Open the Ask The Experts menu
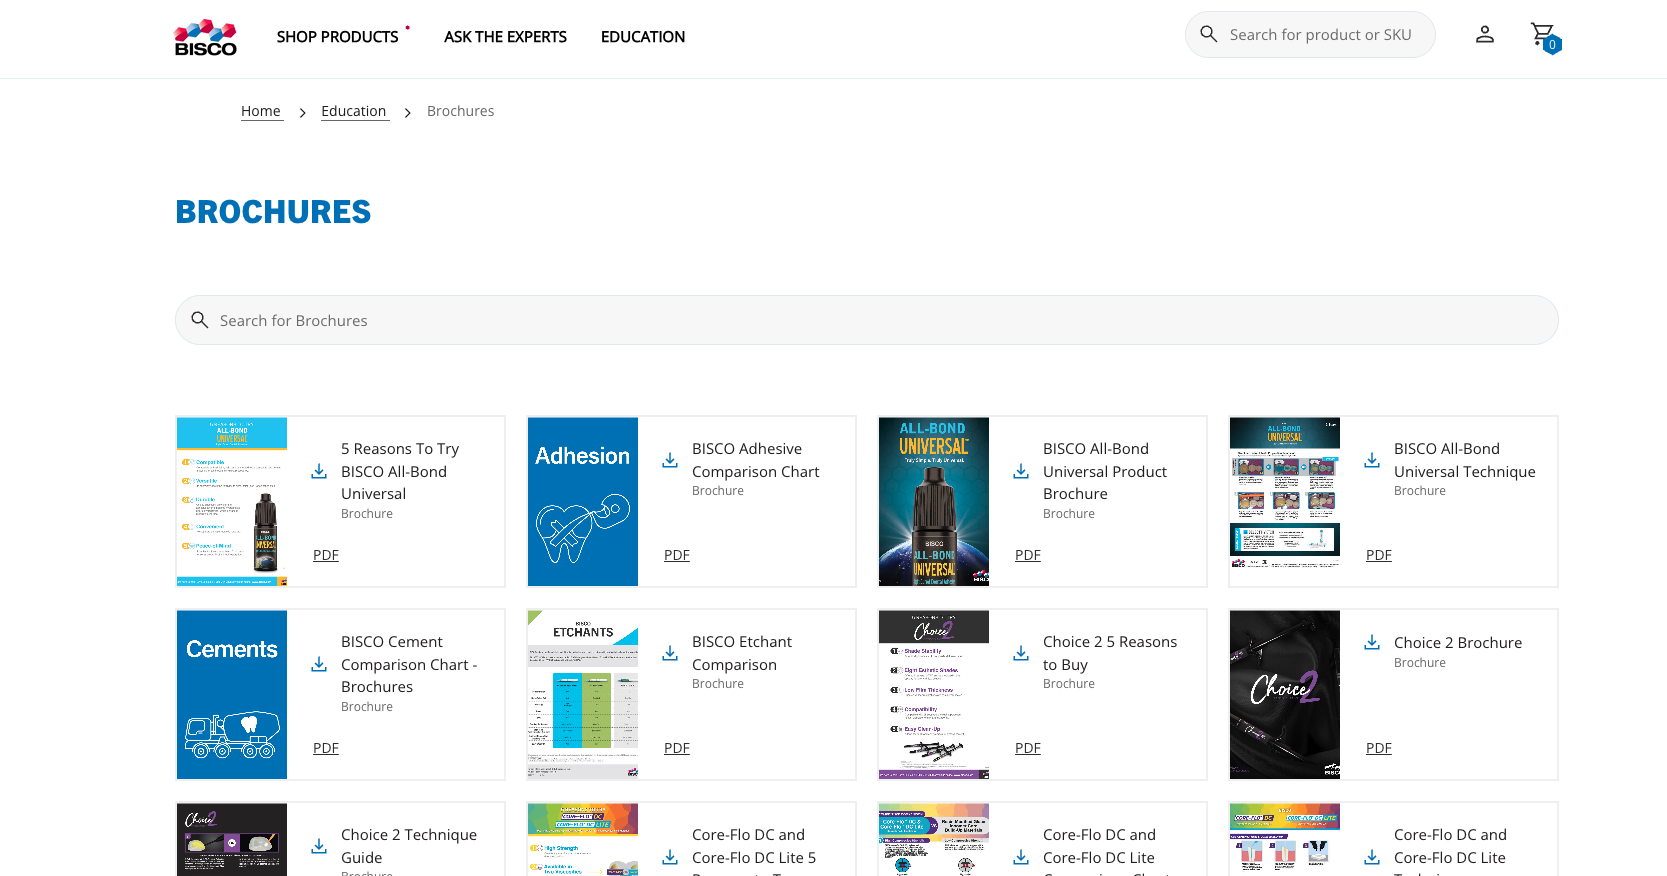Screen dimensions: 1667x876 pyautogui.click(x=505, y=37)
